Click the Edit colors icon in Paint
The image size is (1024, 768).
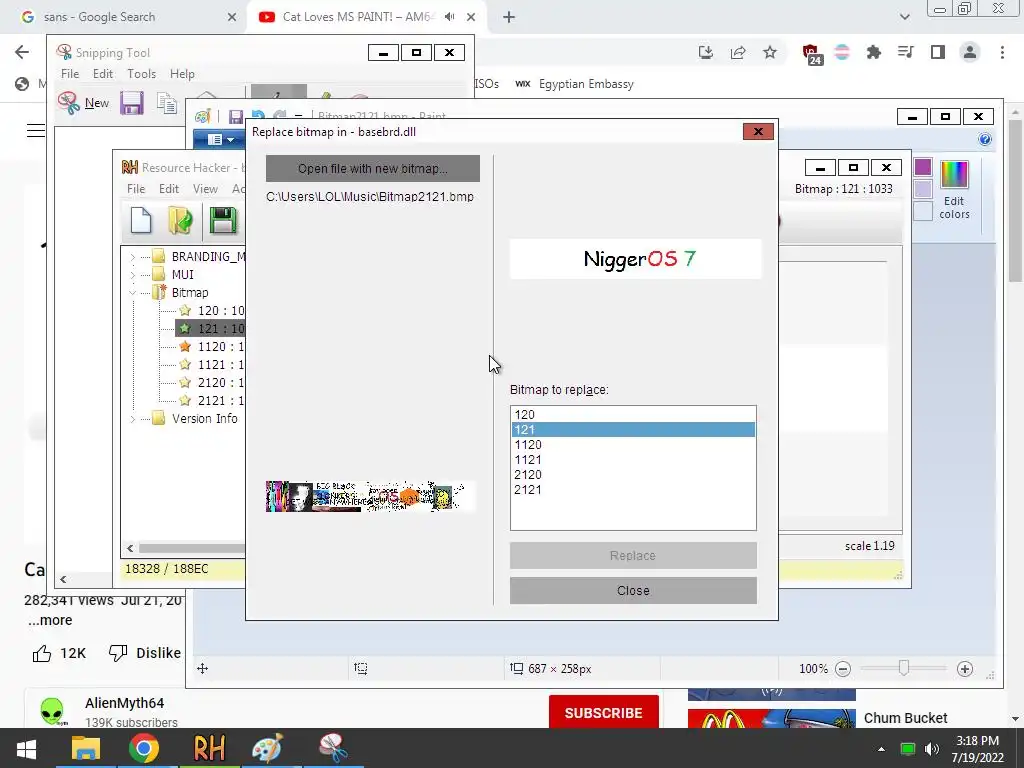954,189
